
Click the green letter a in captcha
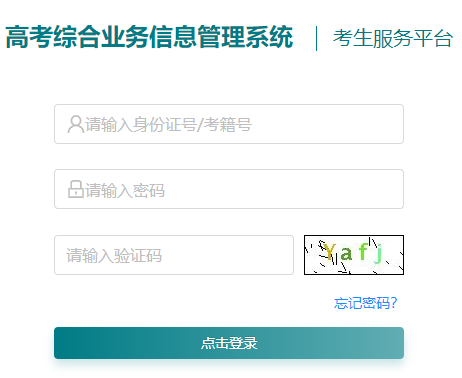346,253
